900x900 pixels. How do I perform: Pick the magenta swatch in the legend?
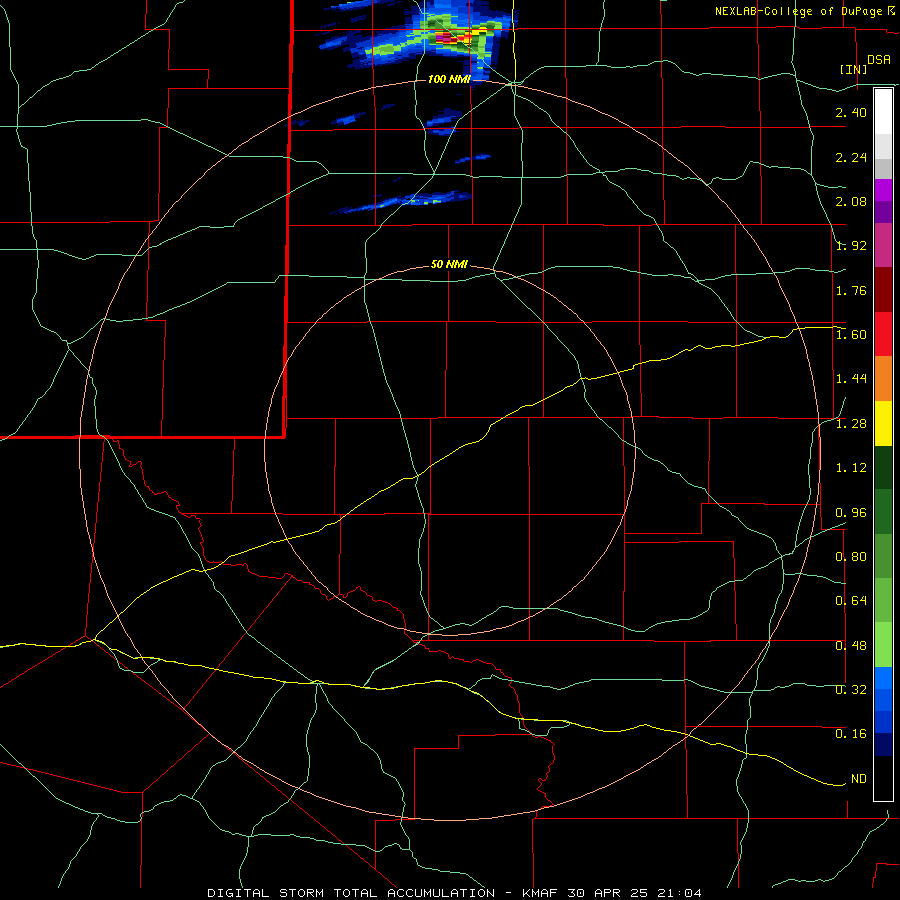(883, 190)
